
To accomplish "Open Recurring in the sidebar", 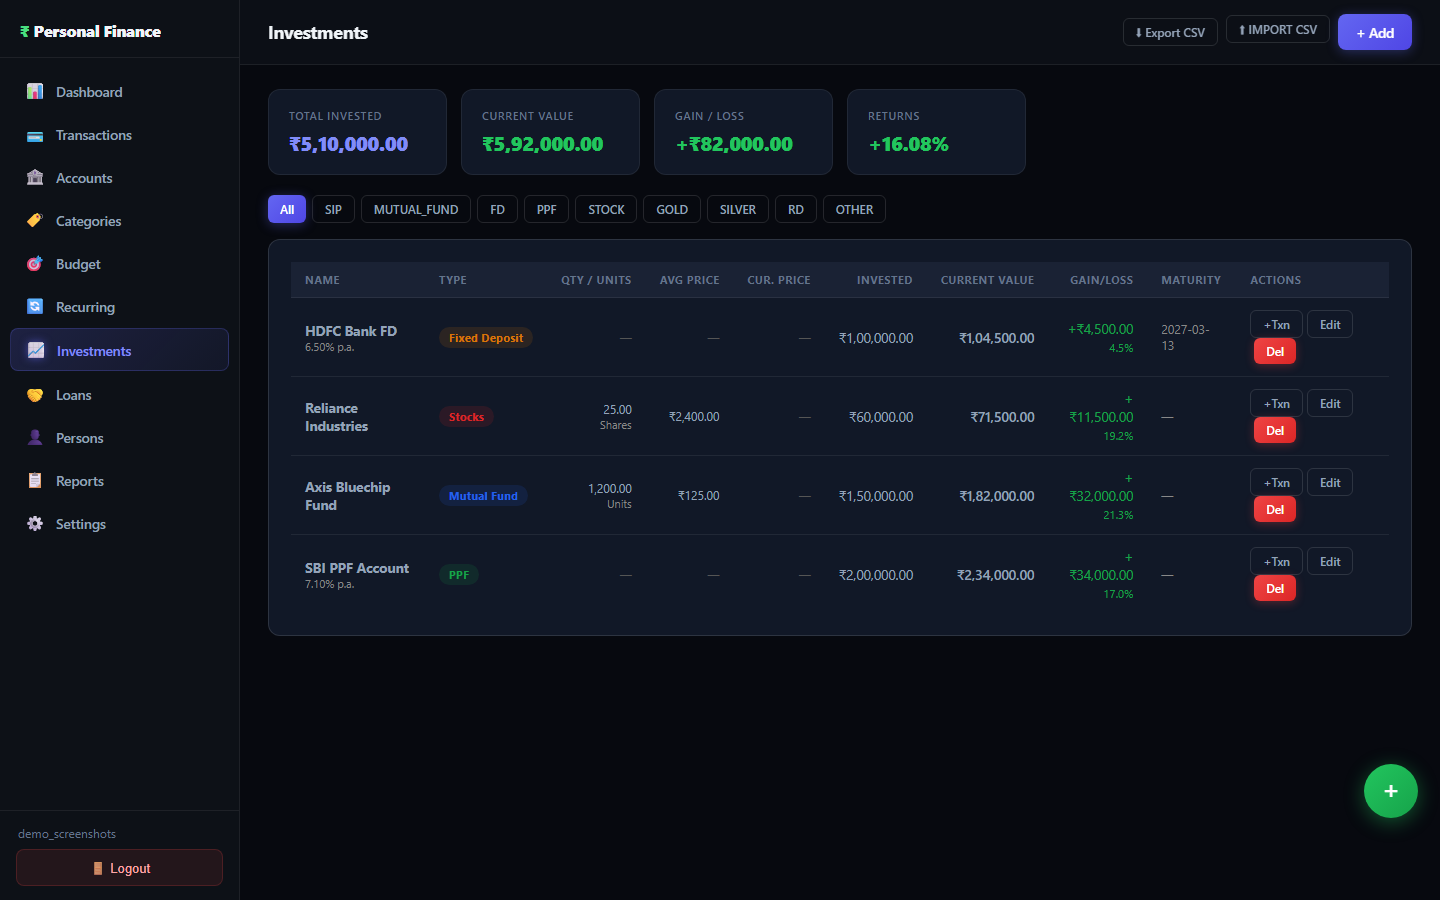I will click(x=119, y=307).
